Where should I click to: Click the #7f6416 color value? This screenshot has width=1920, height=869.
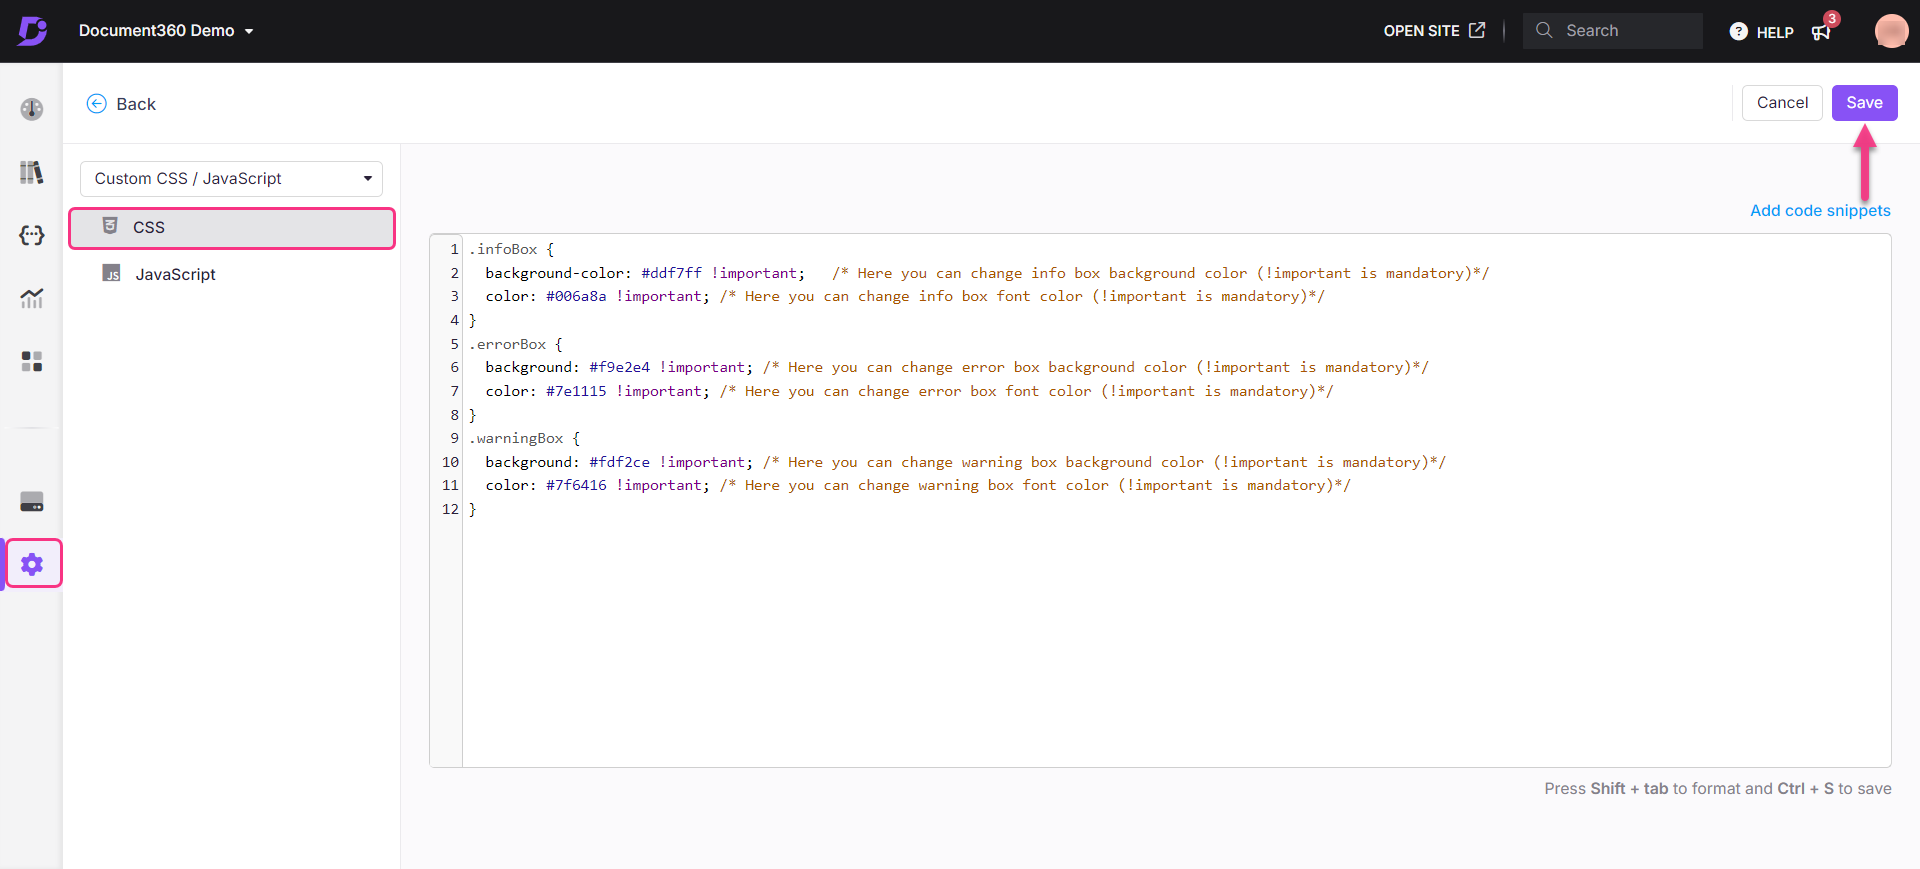click(x=576, y=485)
